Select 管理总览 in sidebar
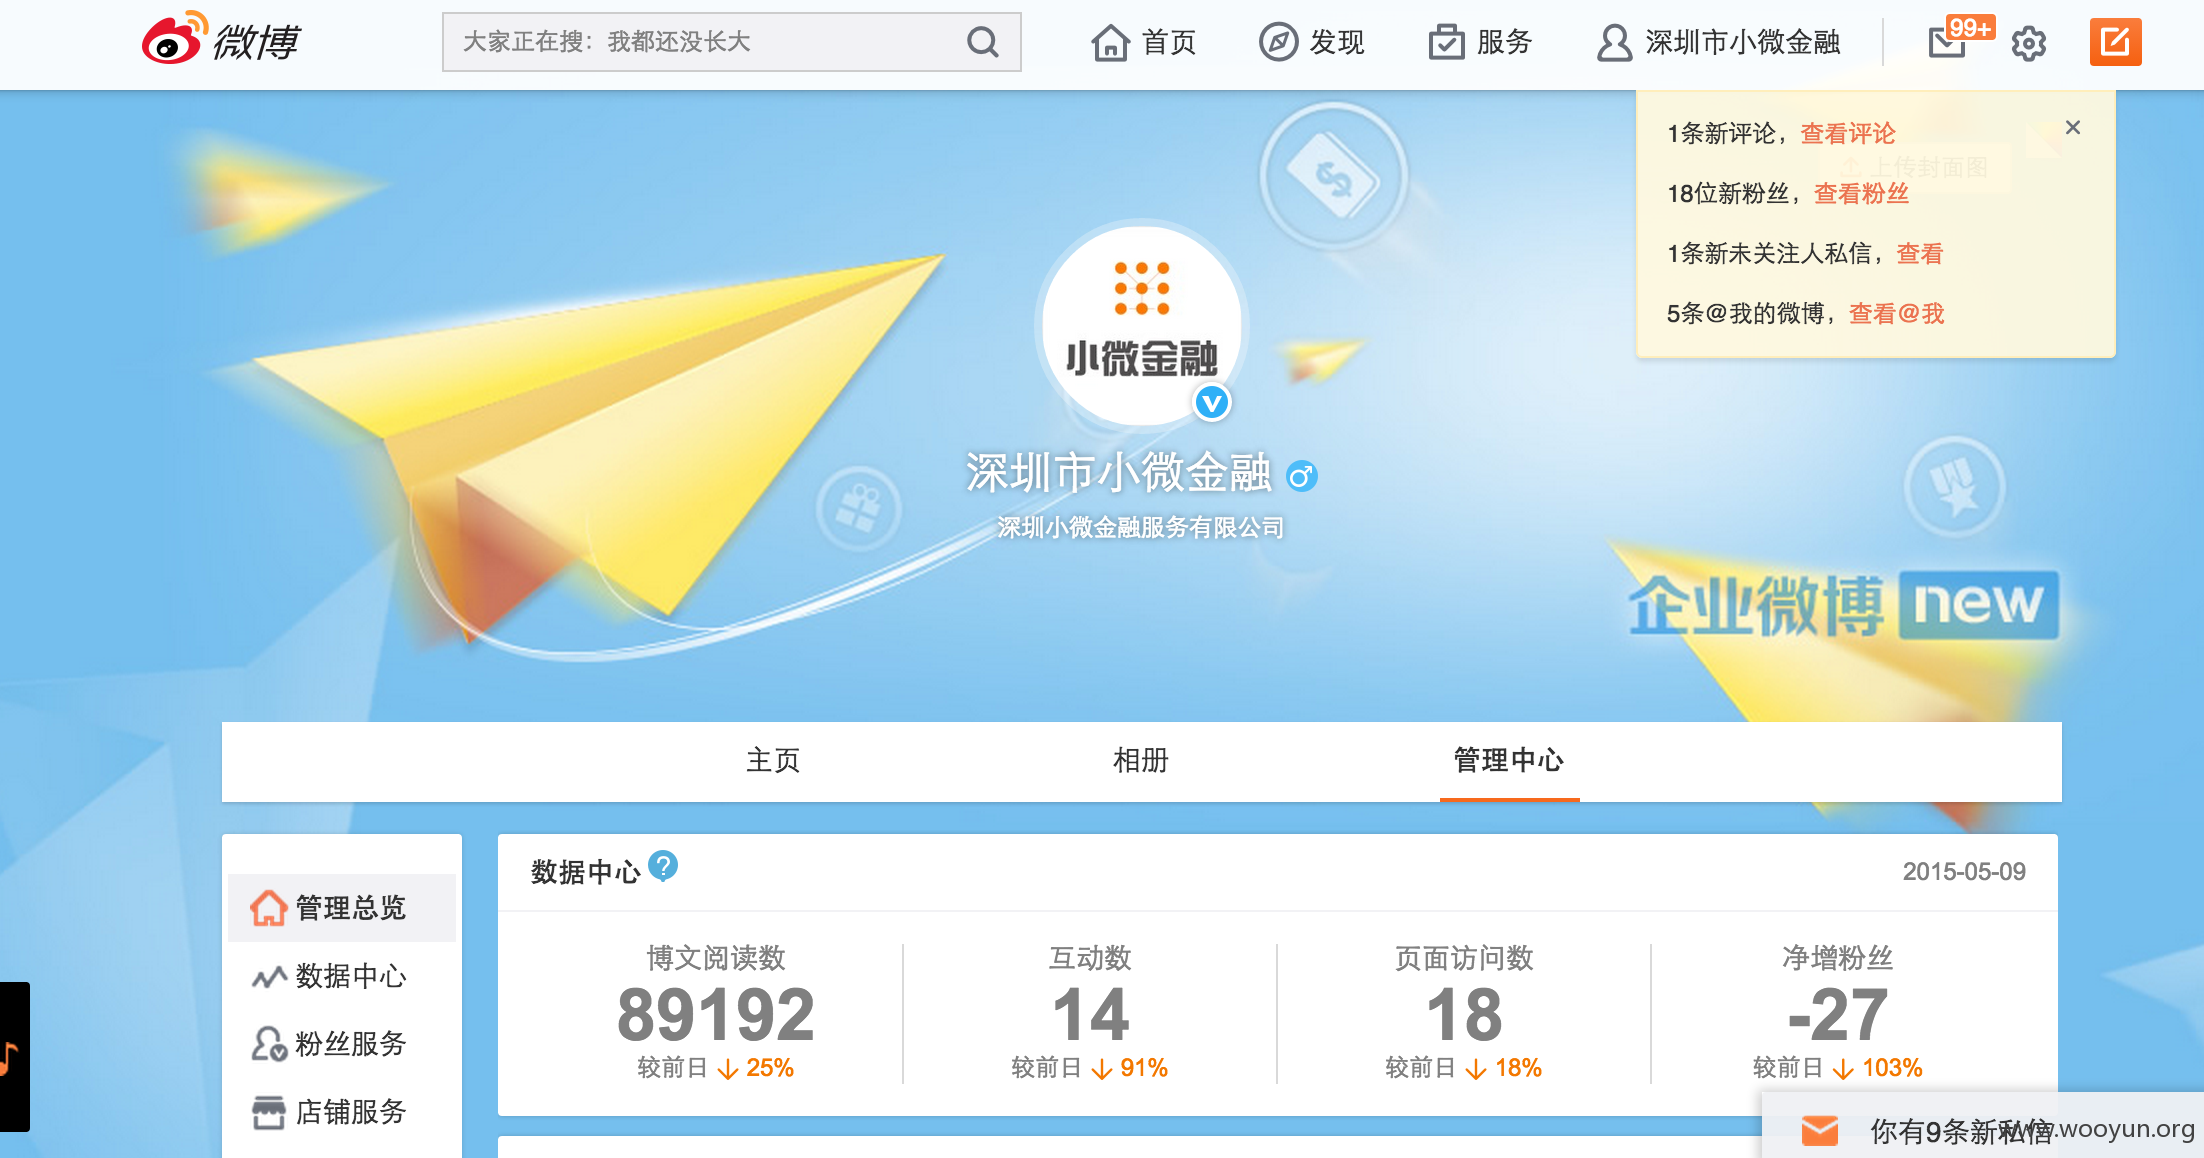Viewport: 2204px width, 1158px height. click(342, 908)
